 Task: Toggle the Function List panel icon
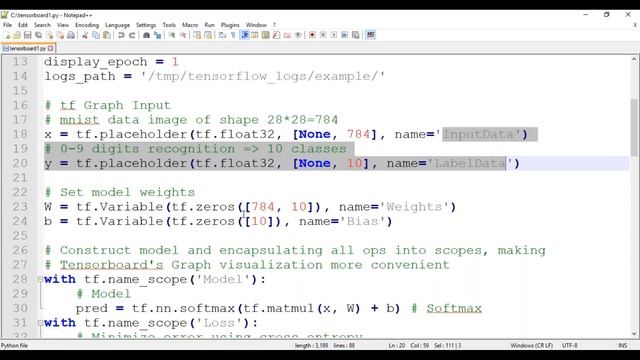click(x=276, y=35)
